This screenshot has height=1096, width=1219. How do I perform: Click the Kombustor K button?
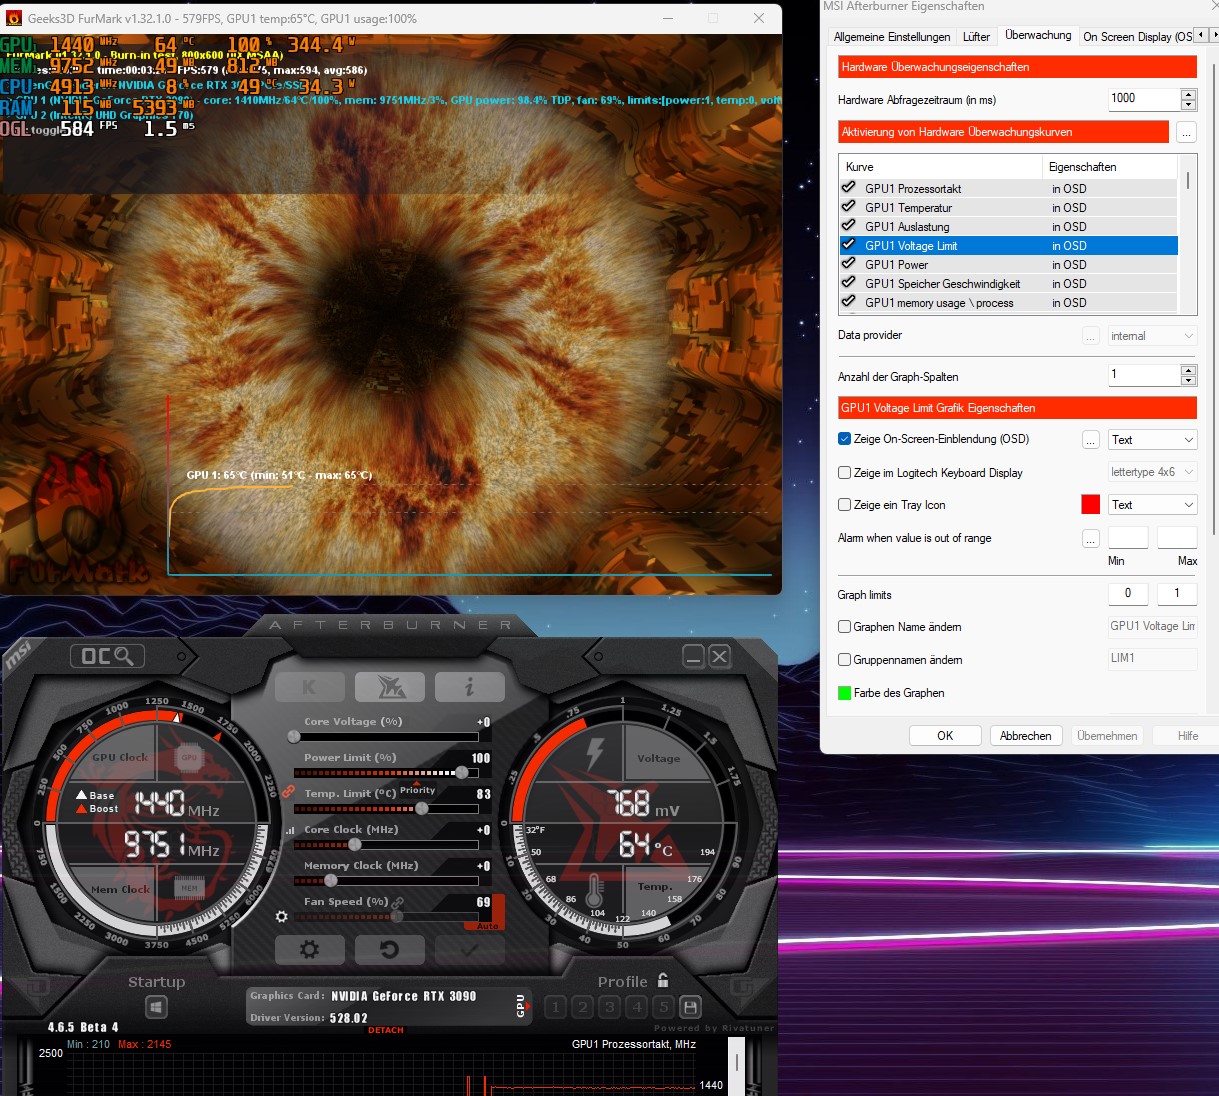point(309,687)
